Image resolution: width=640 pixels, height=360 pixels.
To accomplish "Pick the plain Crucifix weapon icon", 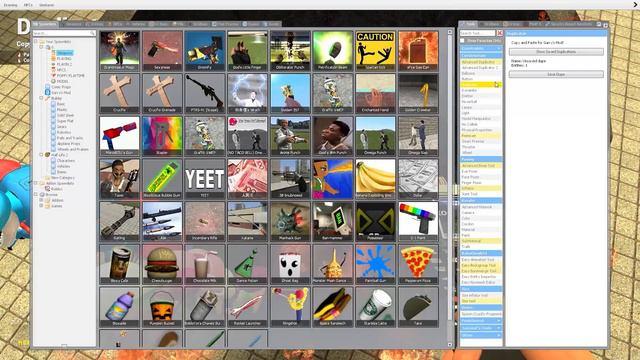I will 120,93.
